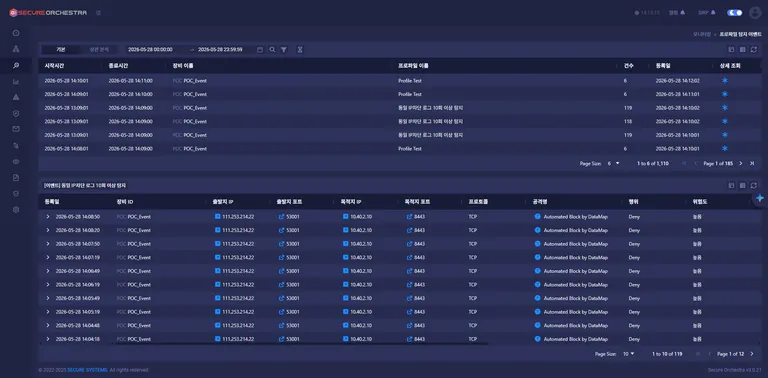The image size is (768, 378).
Task: Open the mail envelope icon in sidebar
Action: [x=16, y=129]
